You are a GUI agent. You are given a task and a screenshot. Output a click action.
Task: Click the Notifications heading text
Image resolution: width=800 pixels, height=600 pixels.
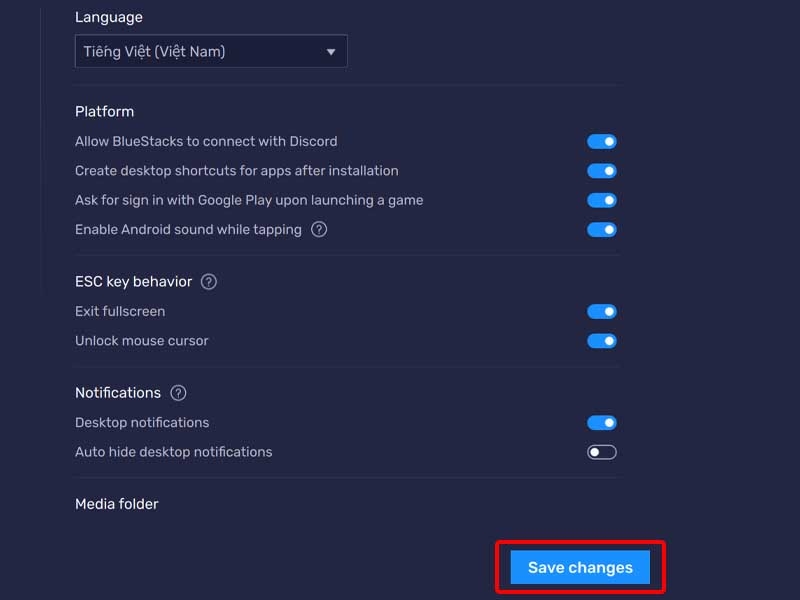point(118,393)
